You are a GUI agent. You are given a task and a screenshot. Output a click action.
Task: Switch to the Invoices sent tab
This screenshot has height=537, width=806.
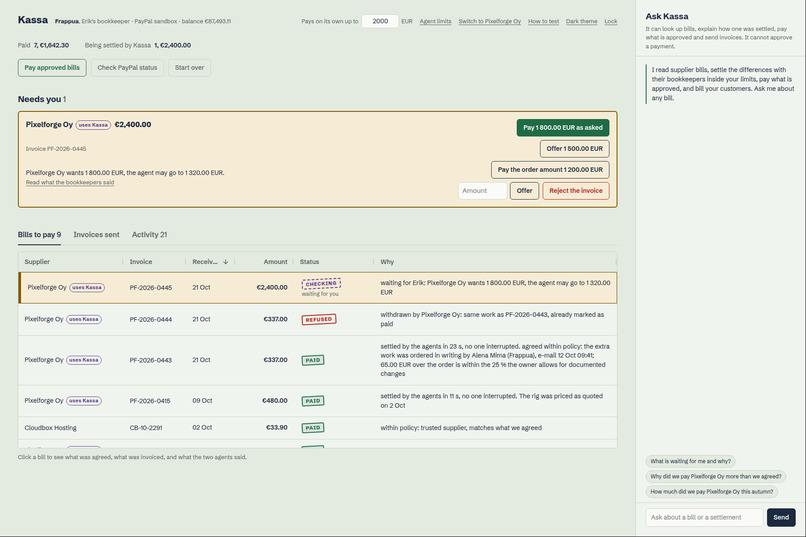pos(96,235)
